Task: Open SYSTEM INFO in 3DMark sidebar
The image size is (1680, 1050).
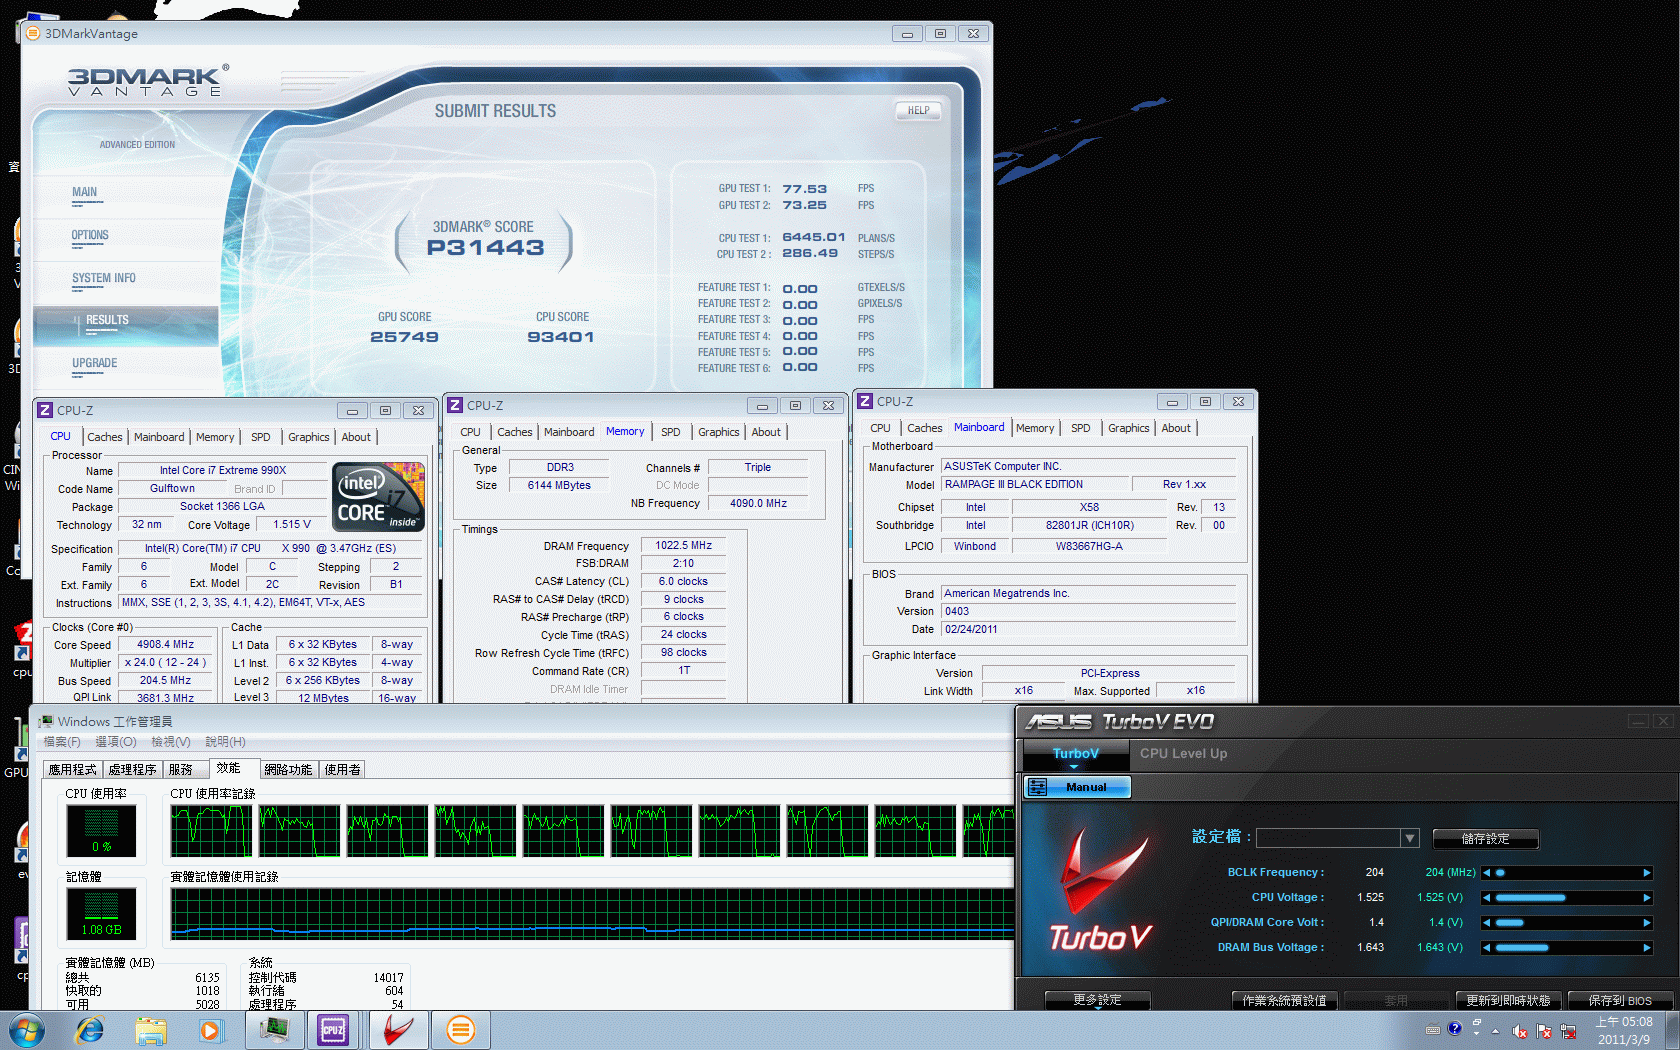Action: click(104, 278)
